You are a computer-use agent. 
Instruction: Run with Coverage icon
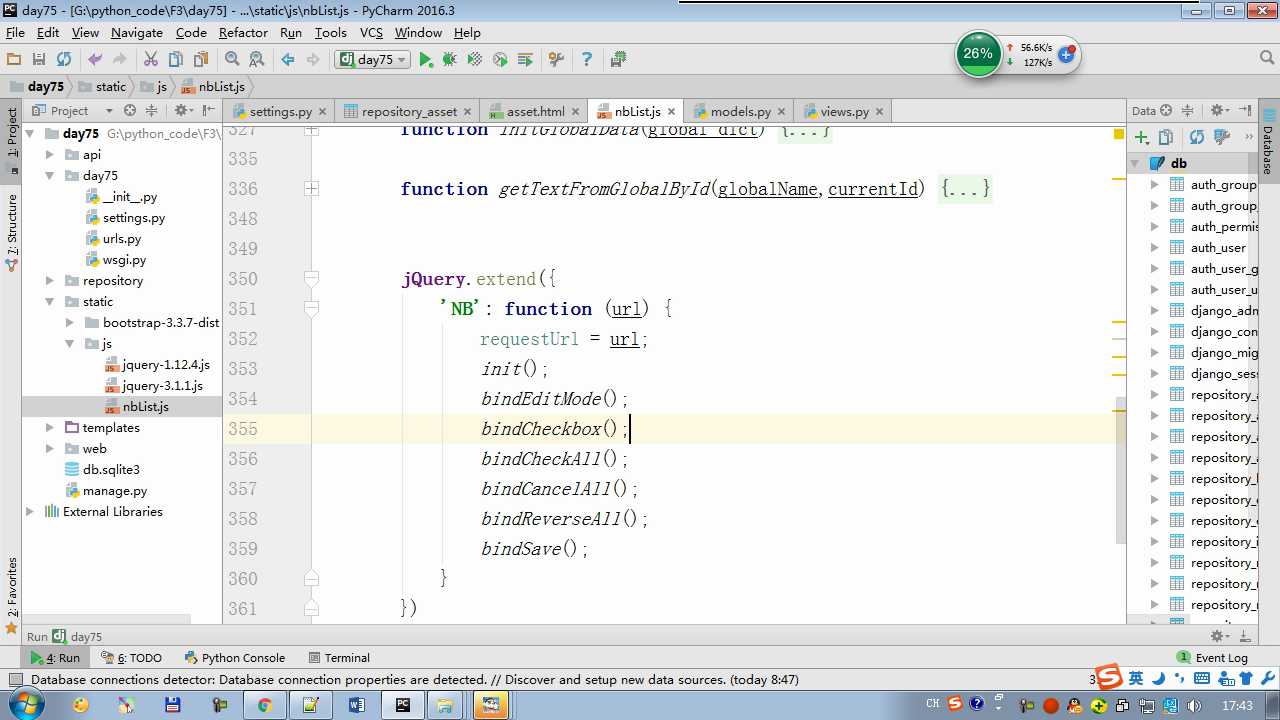point(475,60)
